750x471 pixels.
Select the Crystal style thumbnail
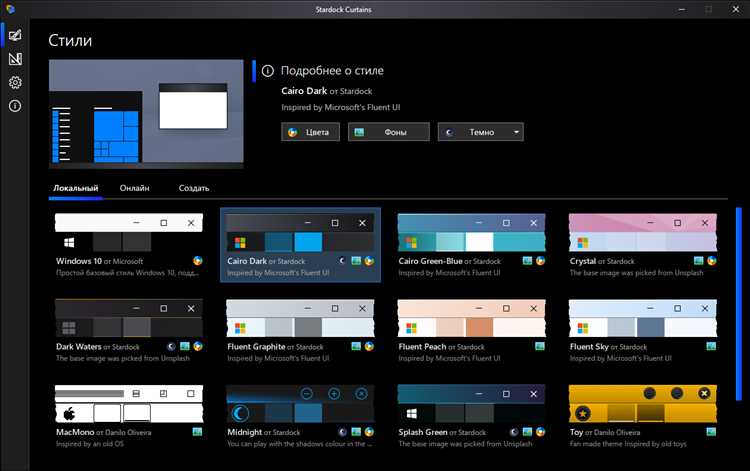click(x=642, y=232)
